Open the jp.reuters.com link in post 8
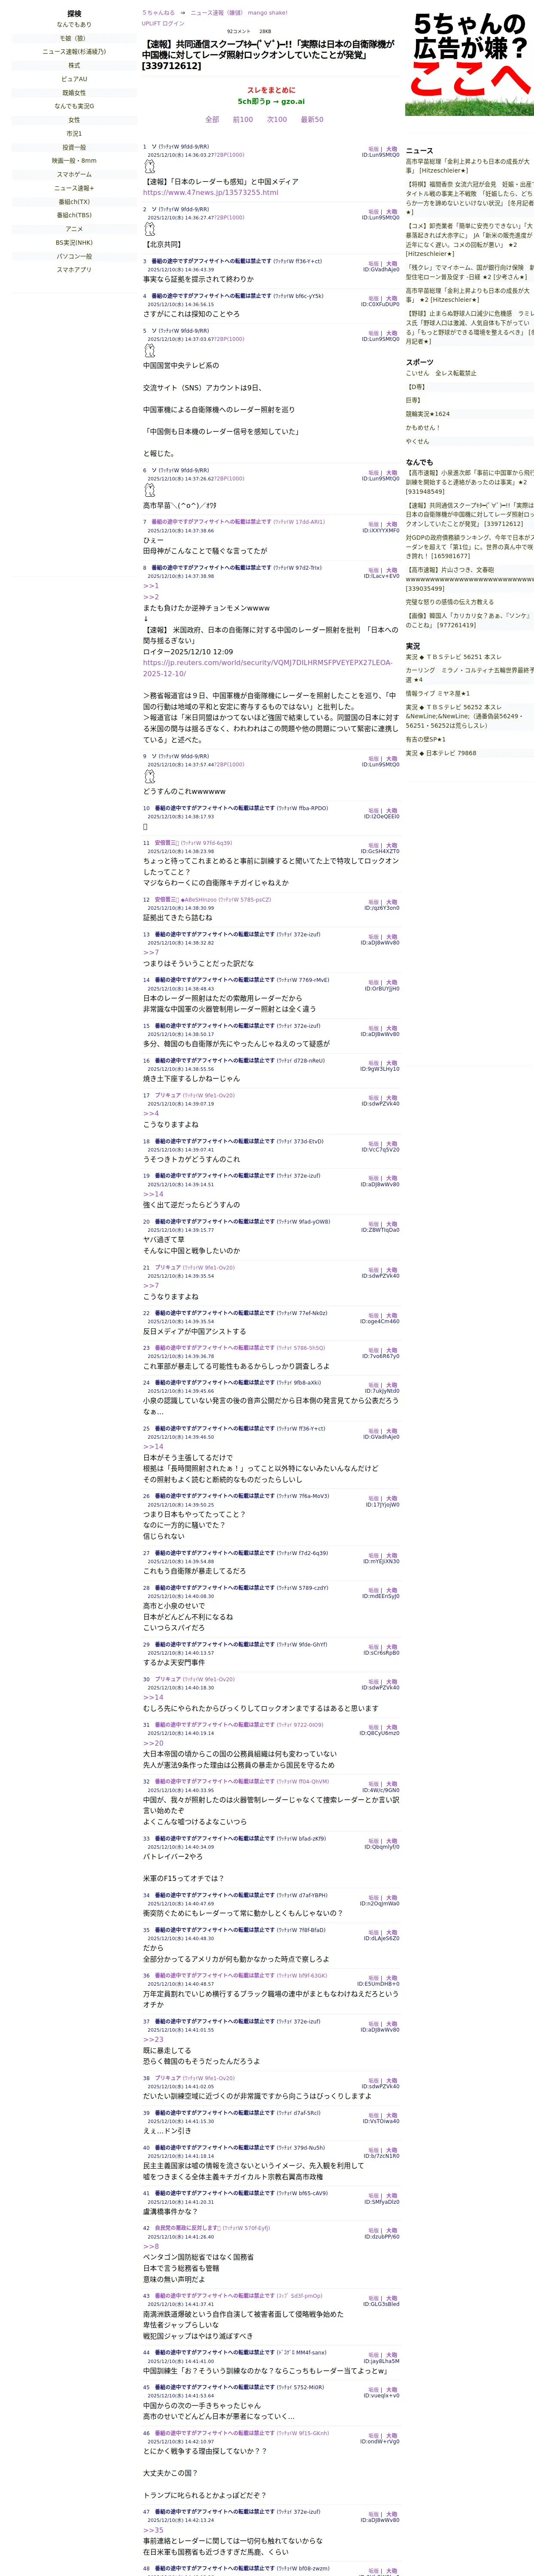Screen dimensions: 534x2576 [268, 668]
